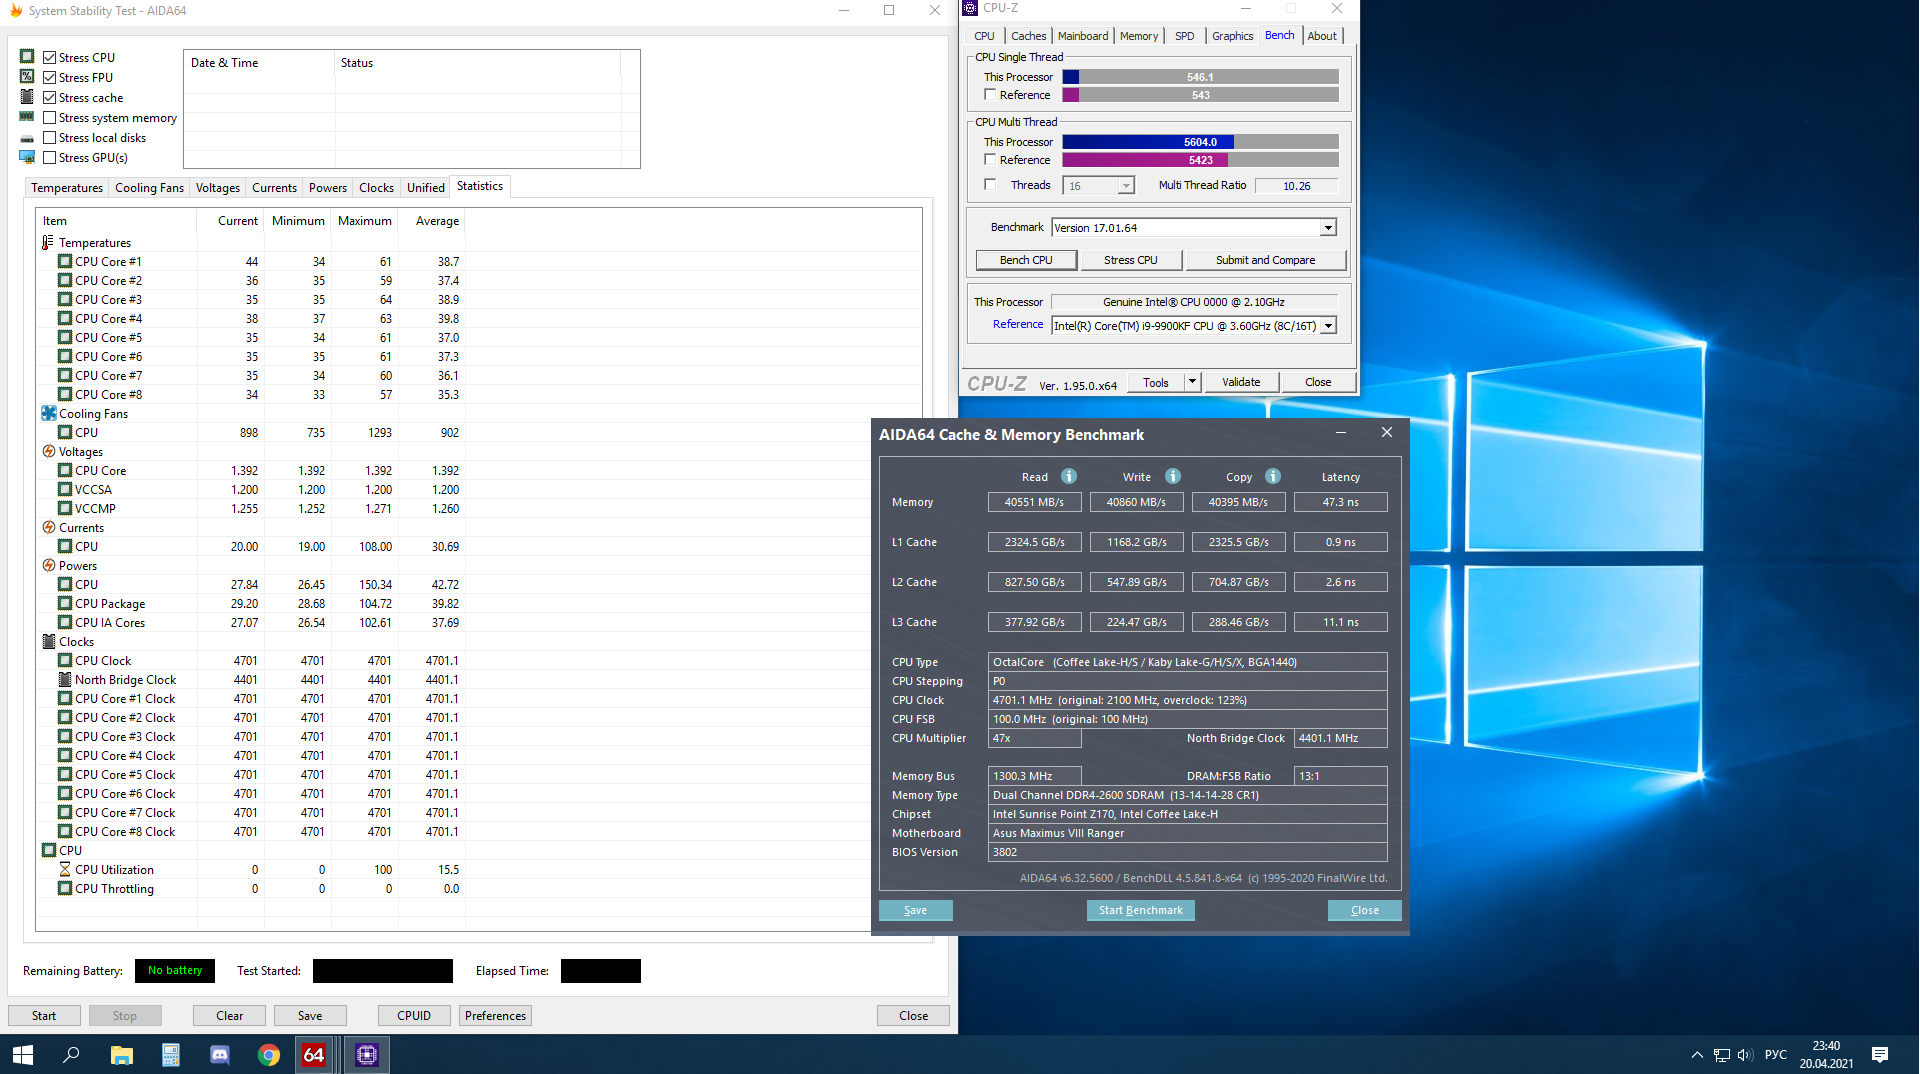Screen dimensions: 1920x1074
Task: Open Discord from the taskbar
Action: (219, 1054)
